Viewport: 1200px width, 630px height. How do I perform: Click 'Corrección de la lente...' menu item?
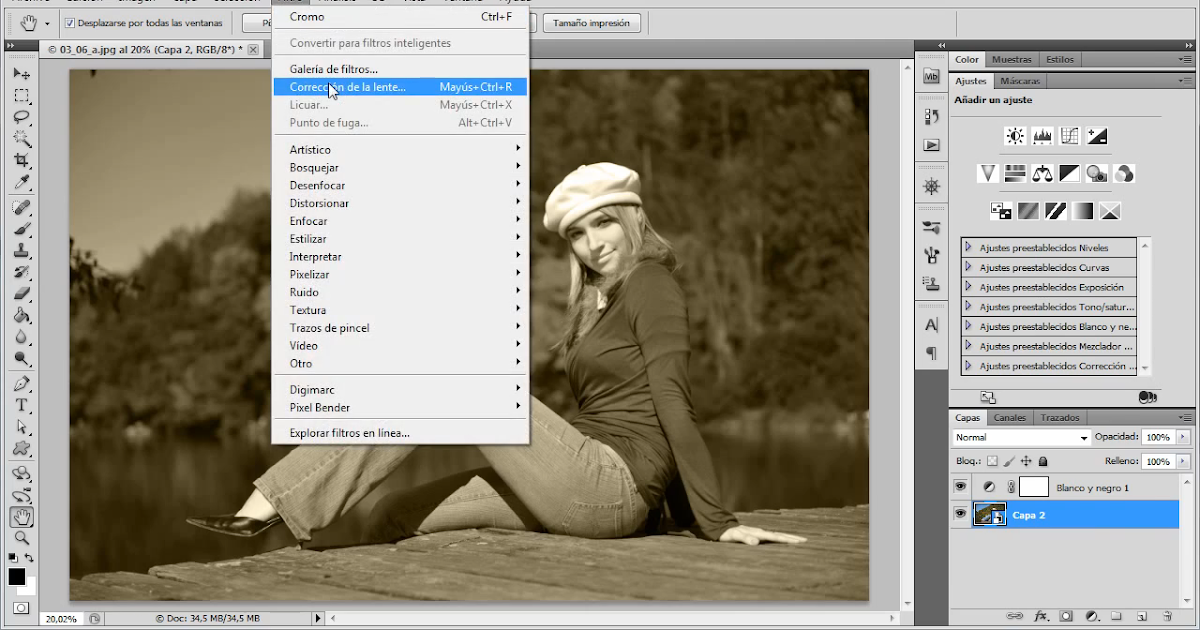pyautogui.click(x=400, y=87)
